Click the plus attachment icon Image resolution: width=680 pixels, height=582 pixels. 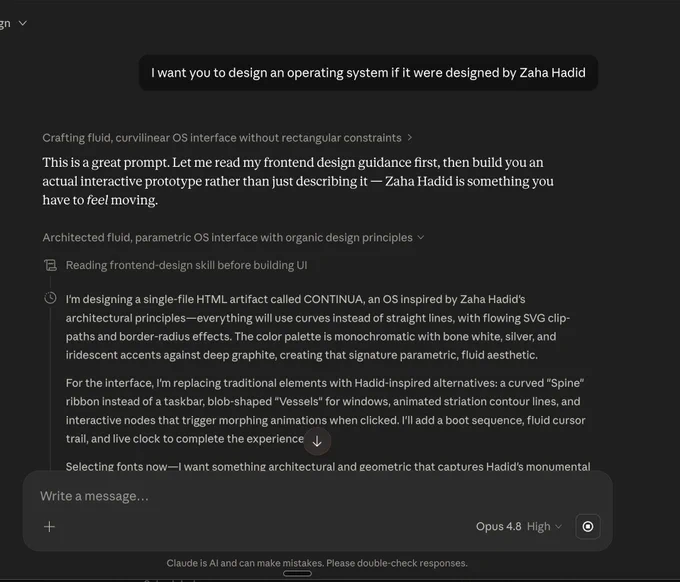(49, 526)
